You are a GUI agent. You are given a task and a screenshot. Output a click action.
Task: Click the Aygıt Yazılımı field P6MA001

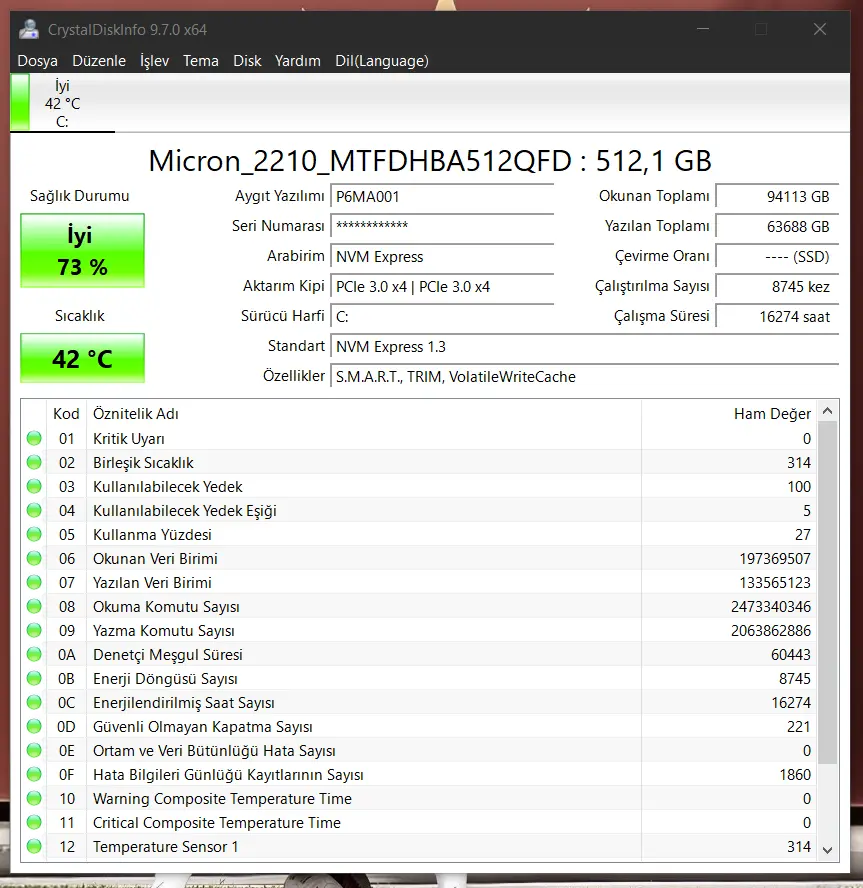(x=442, y=197)
